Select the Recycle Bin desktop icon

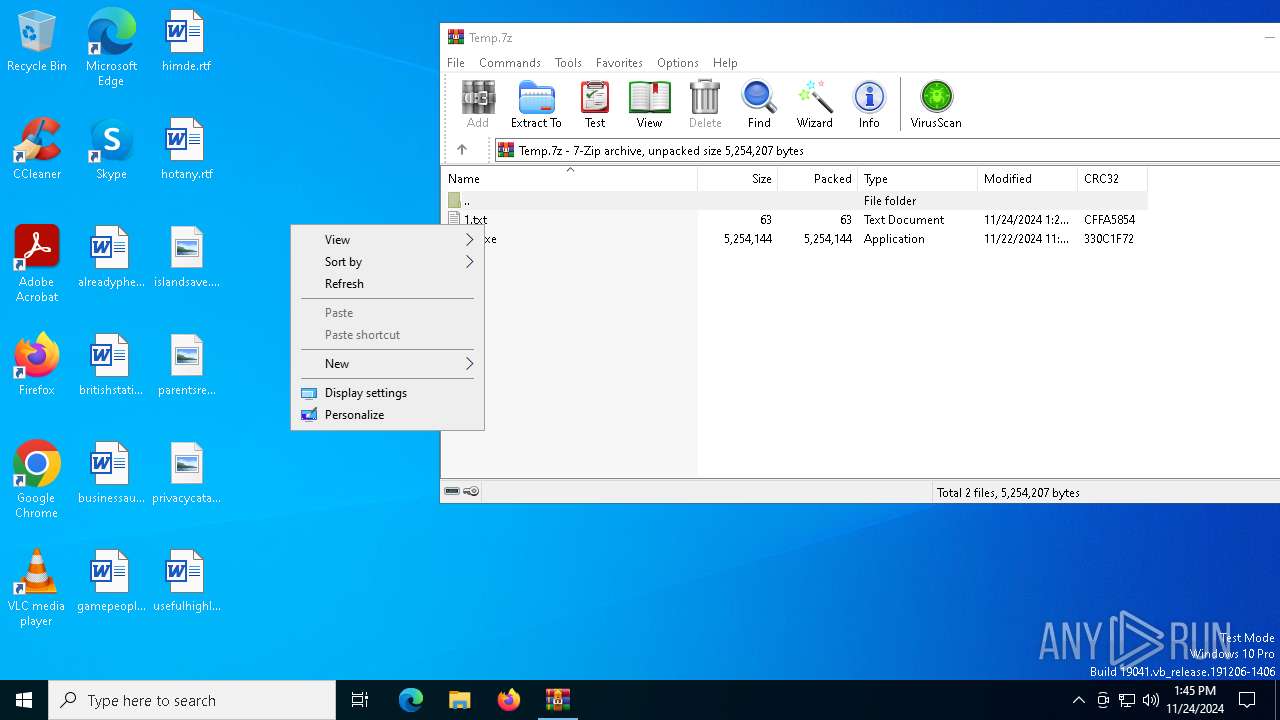click(37, 42)
